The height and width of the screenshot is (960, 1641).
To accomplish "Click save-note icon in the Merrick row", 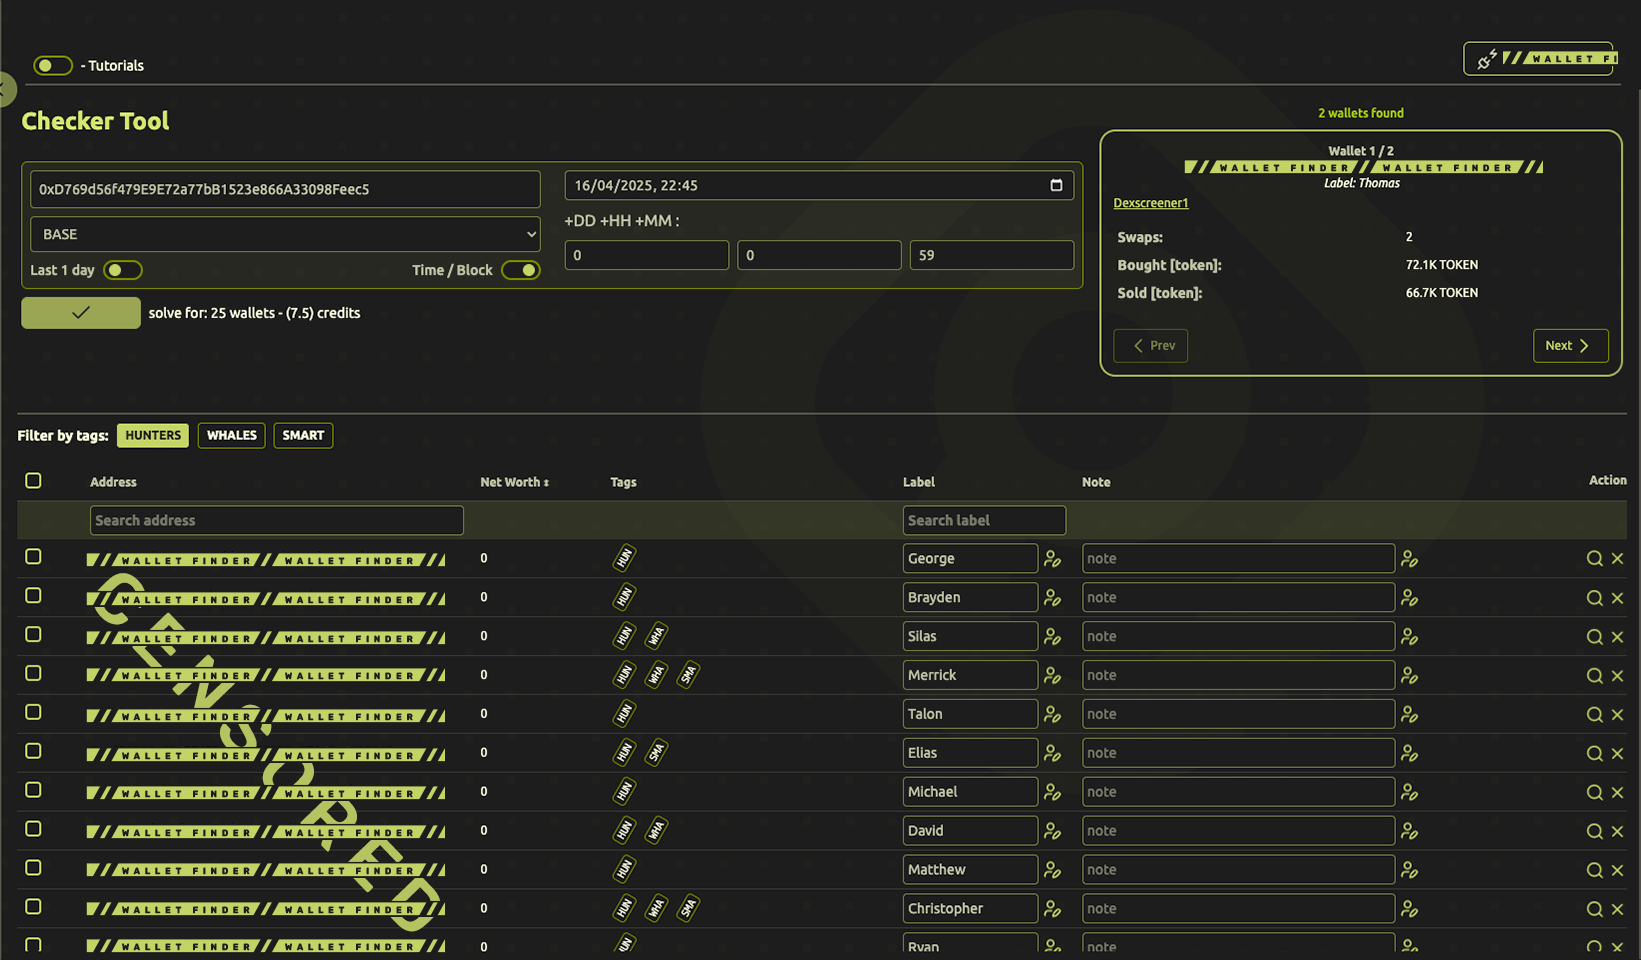I will point(1409,676).
